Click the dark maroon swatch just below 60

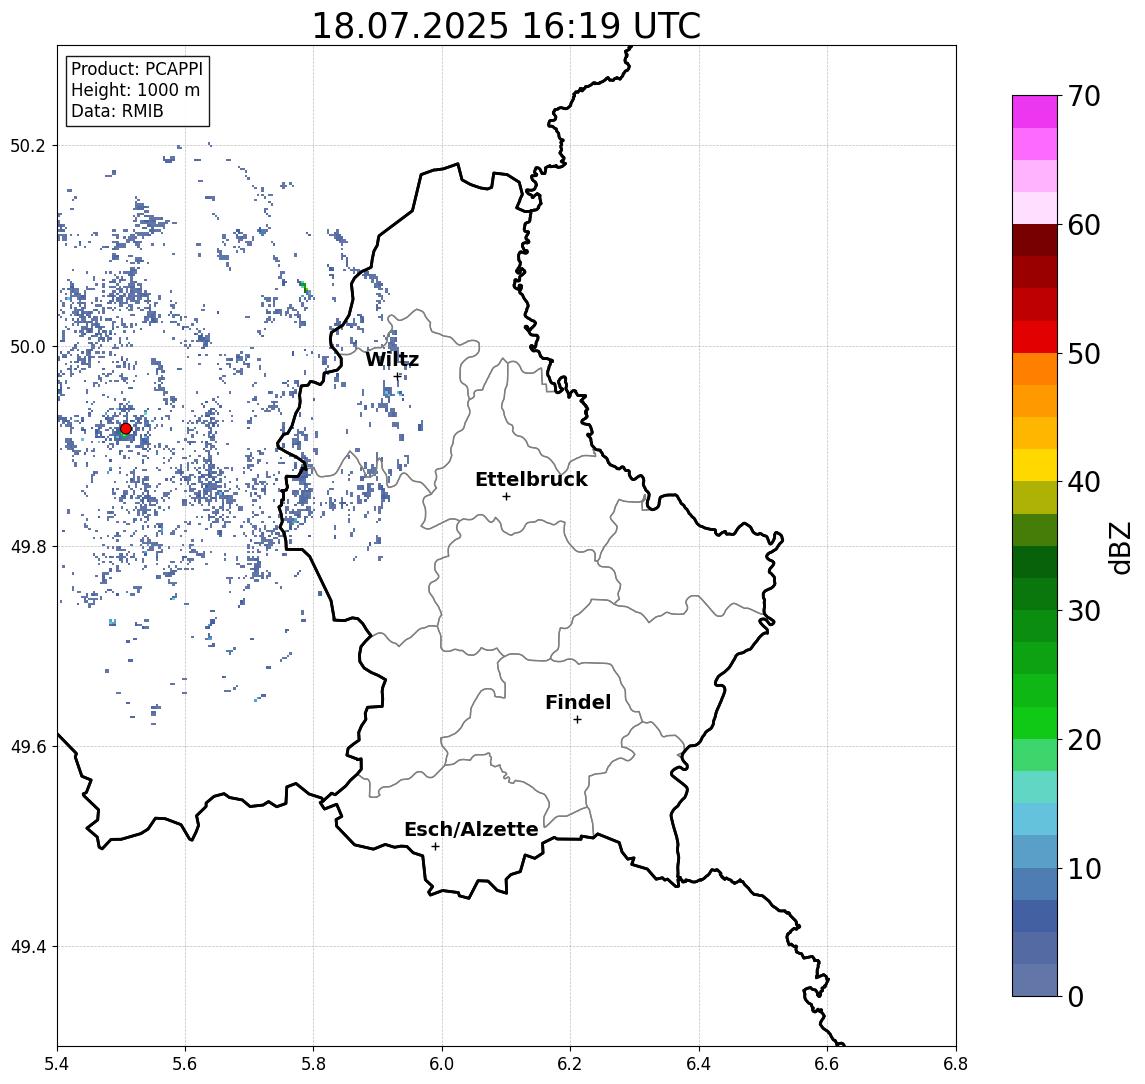[x=1035, y=240]
